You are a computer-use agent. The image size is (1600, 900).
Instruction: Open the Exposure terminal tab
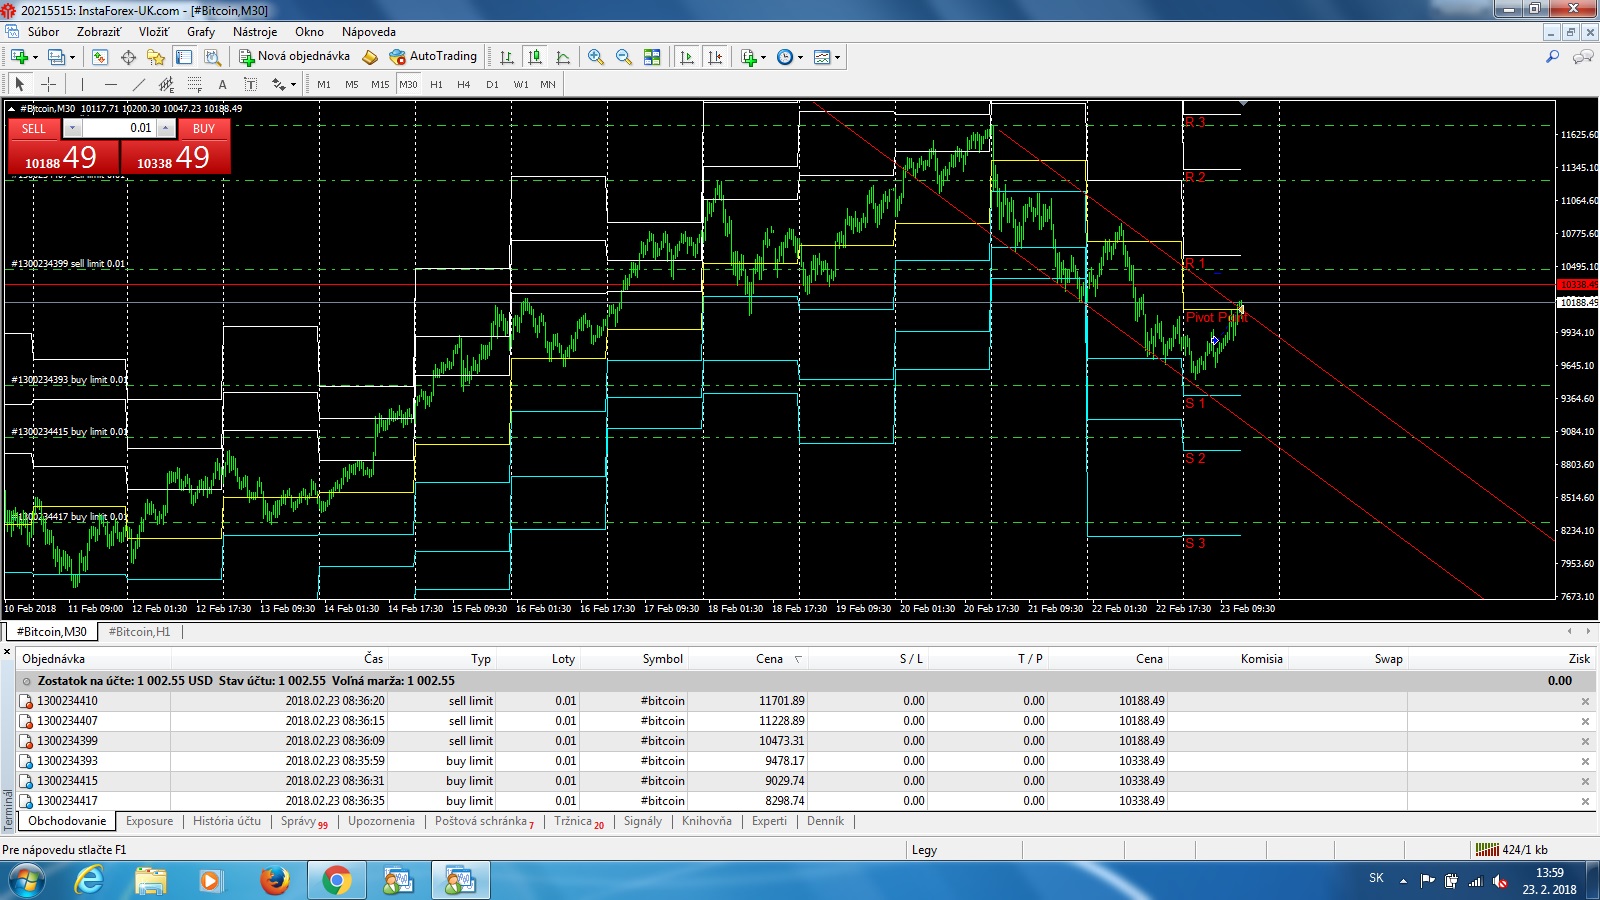149,821
